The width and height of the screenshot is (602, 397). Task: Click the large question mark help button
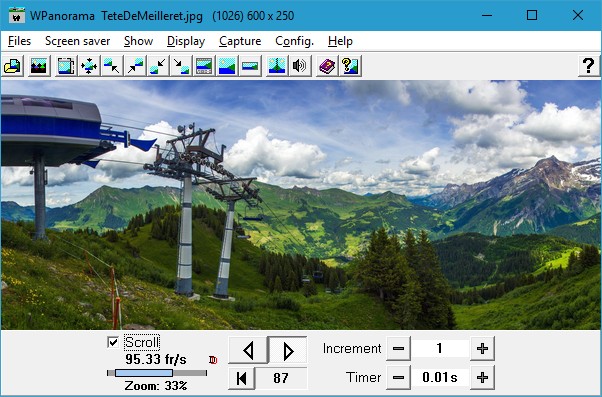pos(589,66)
